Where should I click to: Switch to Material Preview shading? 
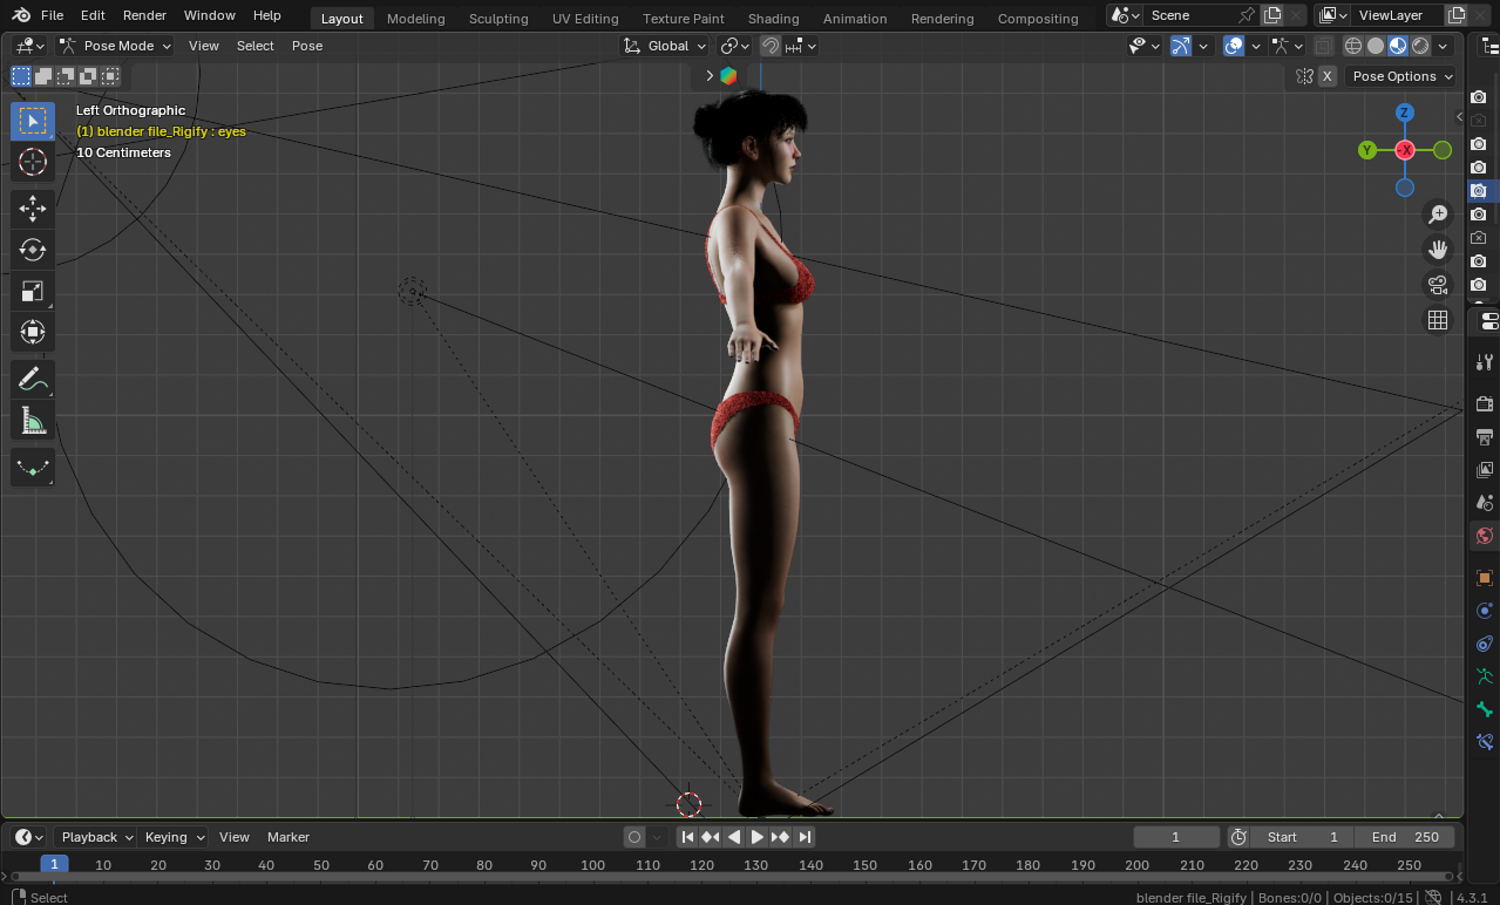(1398, 46)
